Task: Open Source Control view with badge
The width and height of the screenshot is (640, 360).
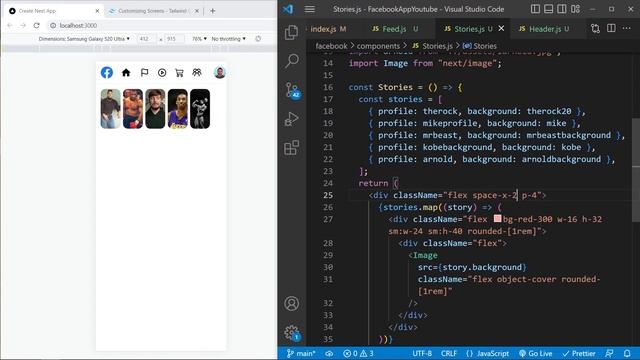Action: [x=292, y=90]
